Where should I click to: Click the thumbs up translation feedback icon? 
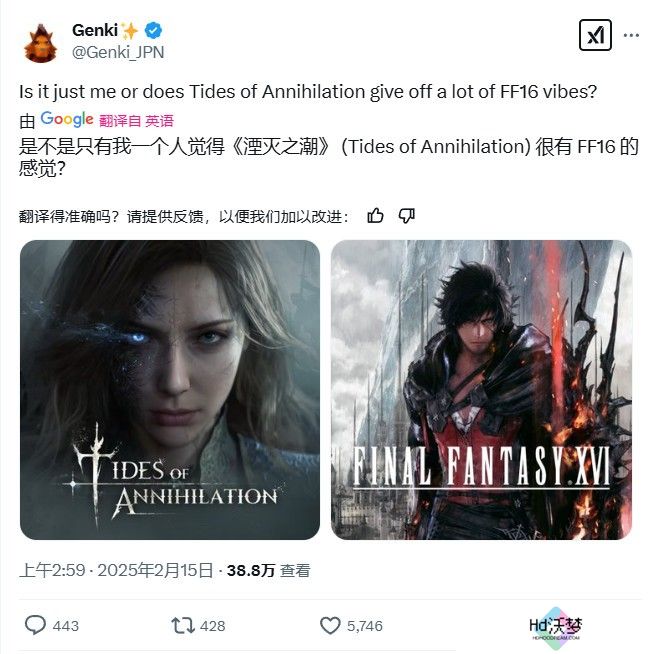coord(375,216)
